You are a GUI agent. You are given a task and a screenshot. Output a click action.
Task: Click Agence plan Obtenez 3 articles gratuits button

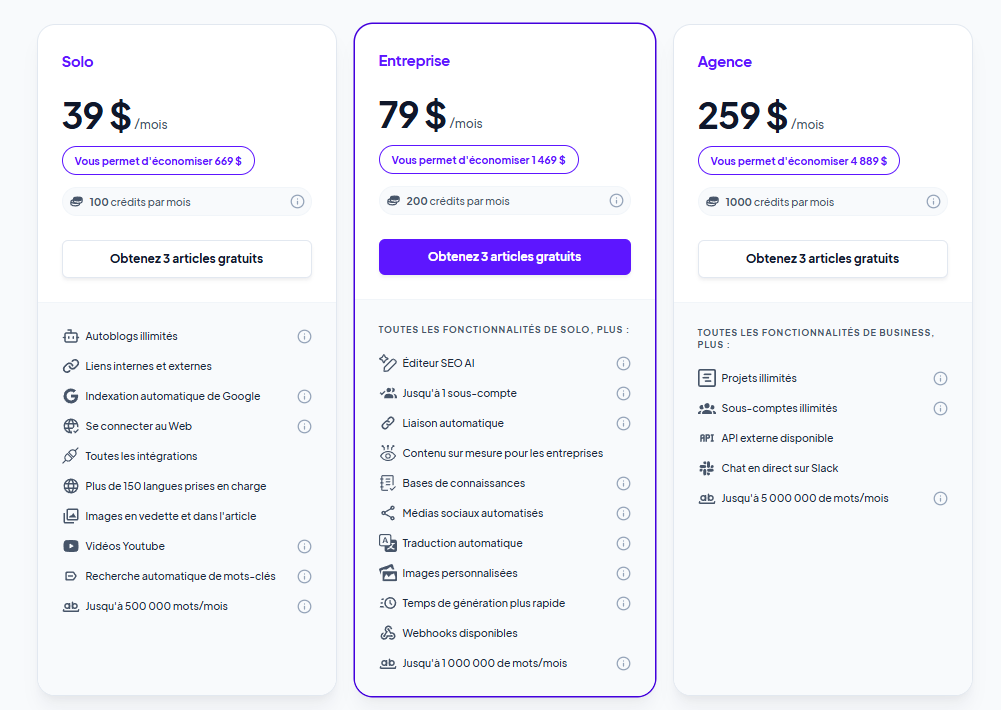[823, 259]
